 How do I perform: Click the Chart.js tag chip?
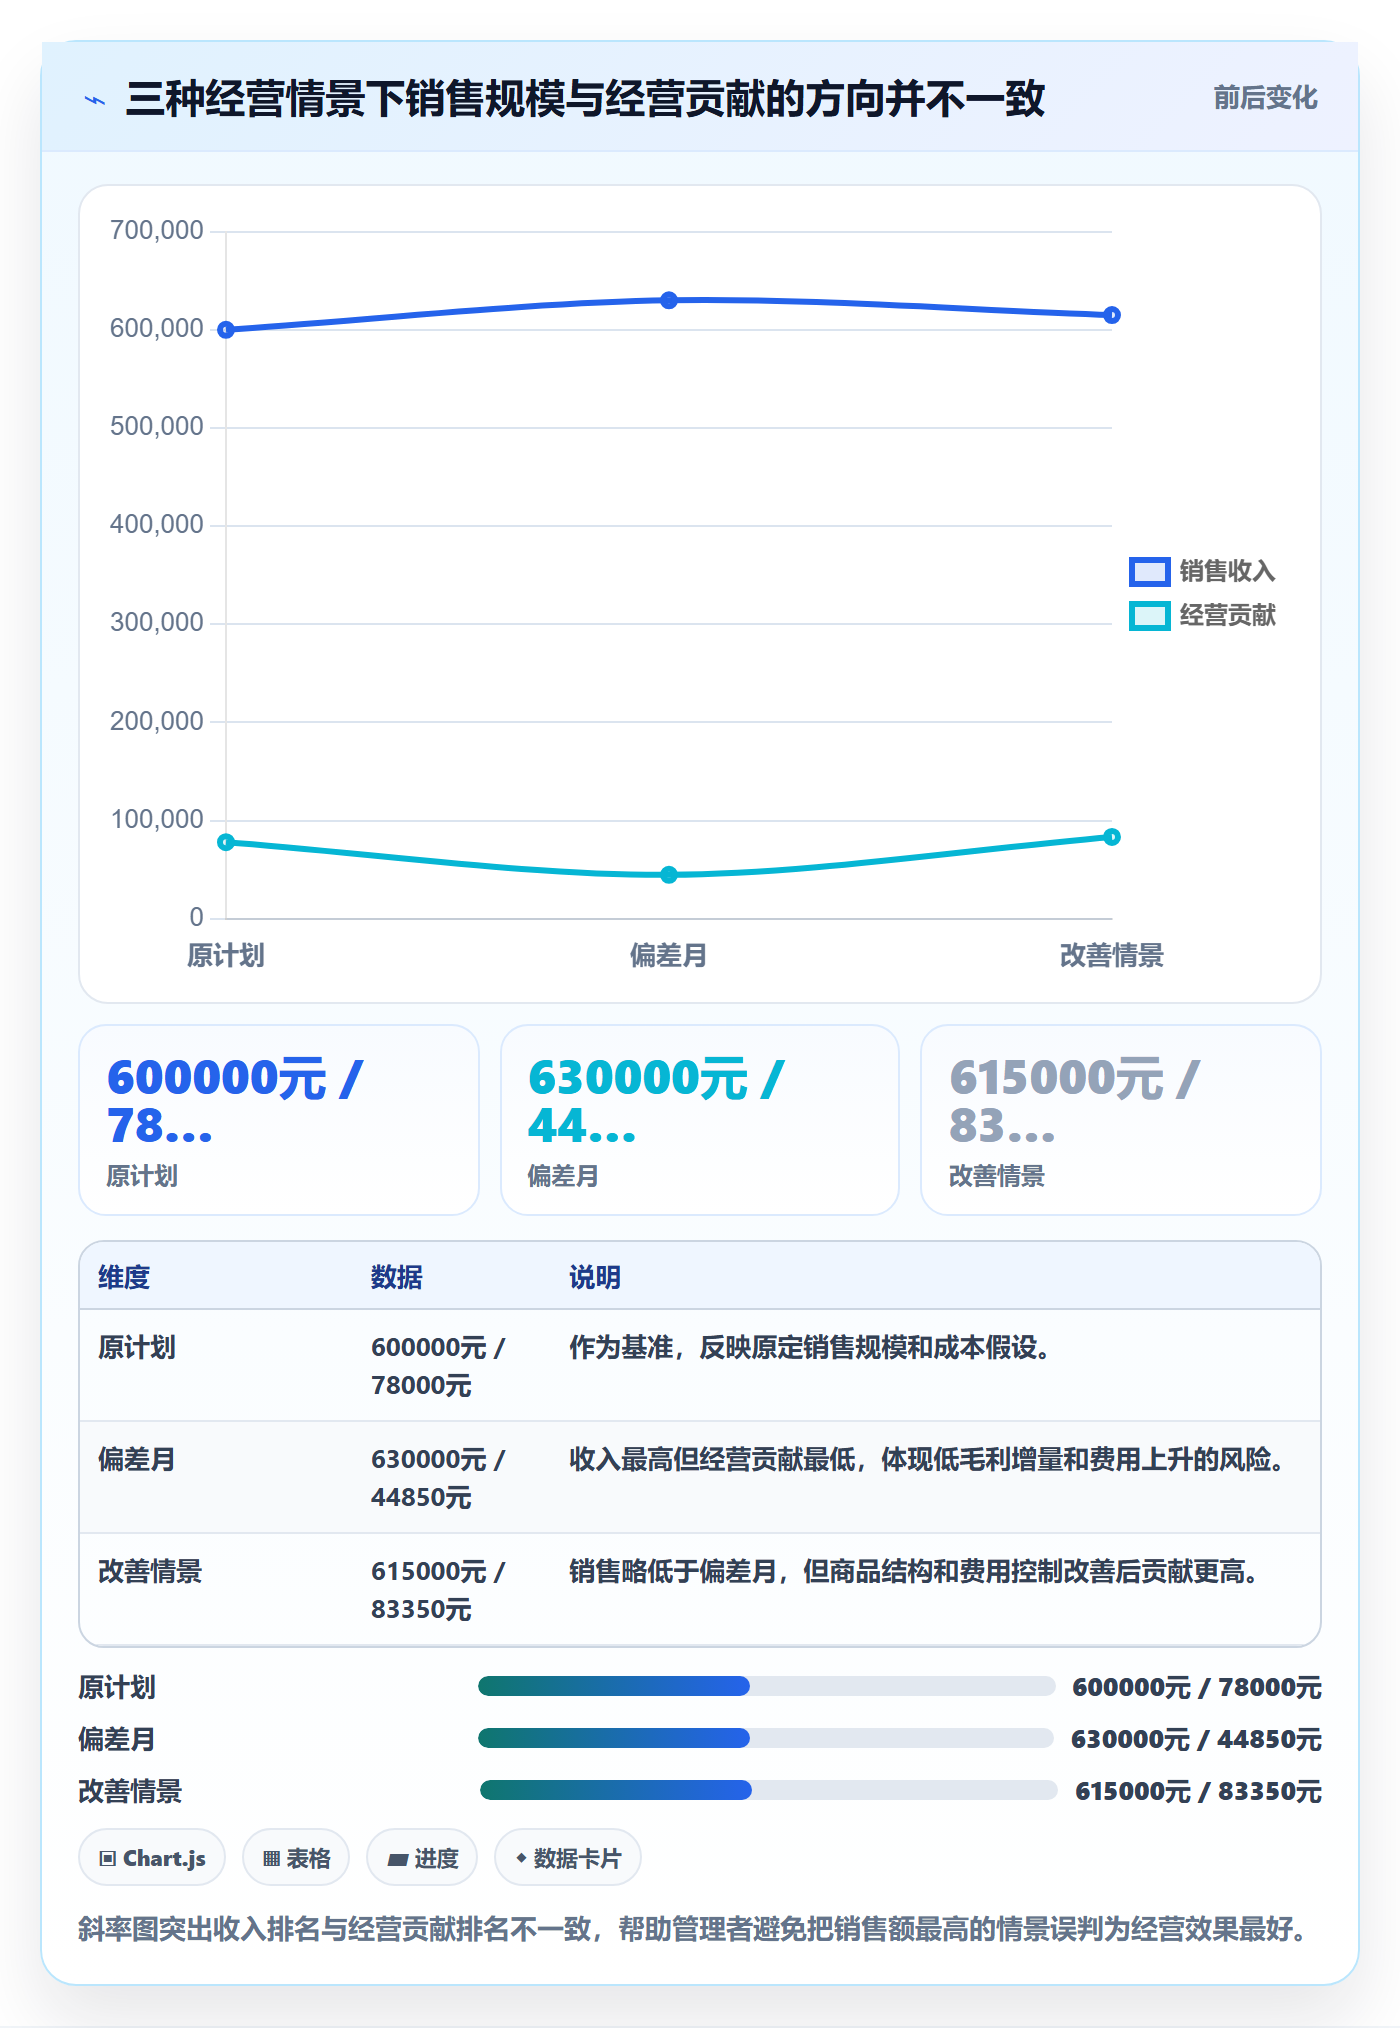(152, 1858)
